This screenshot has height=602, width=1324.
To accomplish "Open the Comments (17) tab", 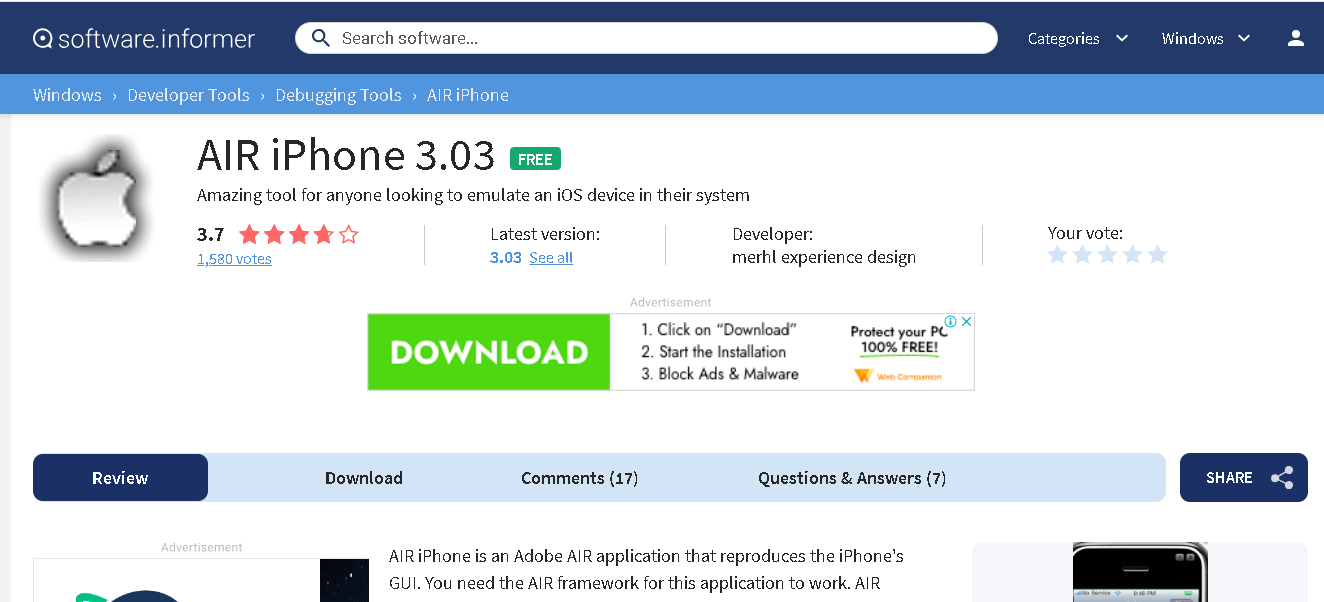I will coord(579,478).
